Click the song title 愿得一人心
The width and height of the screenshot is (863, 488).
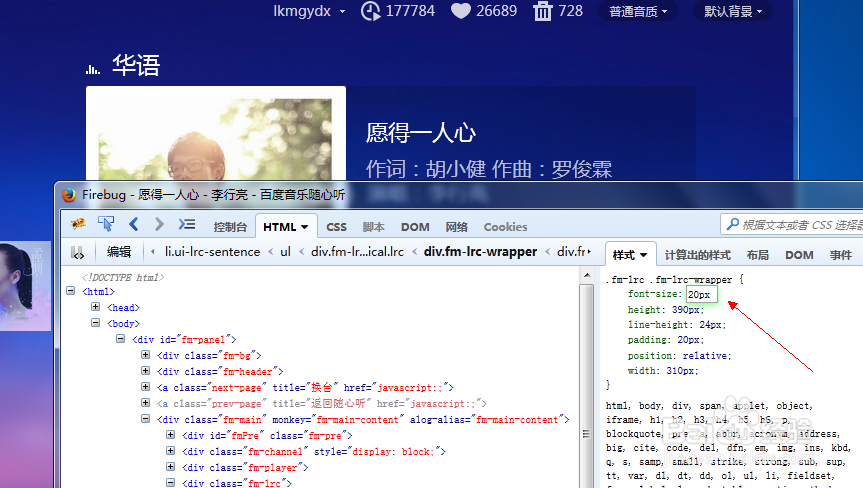[420, 133]
